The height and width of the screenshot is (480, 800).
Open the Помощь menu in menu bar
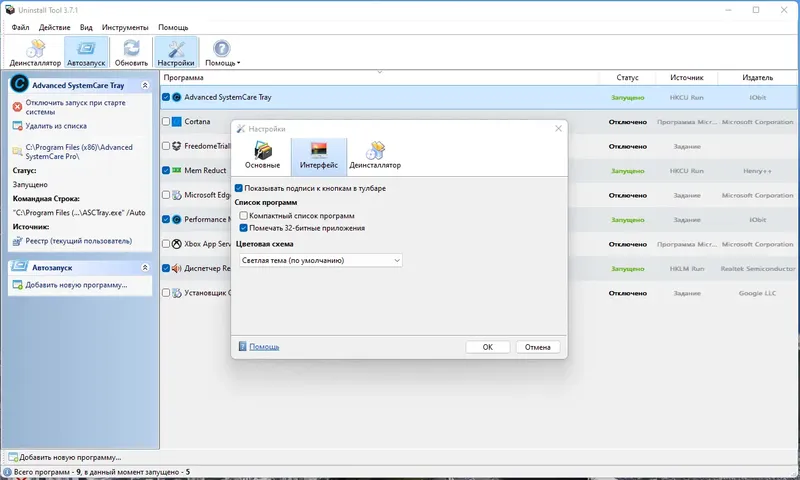[173, 27]
